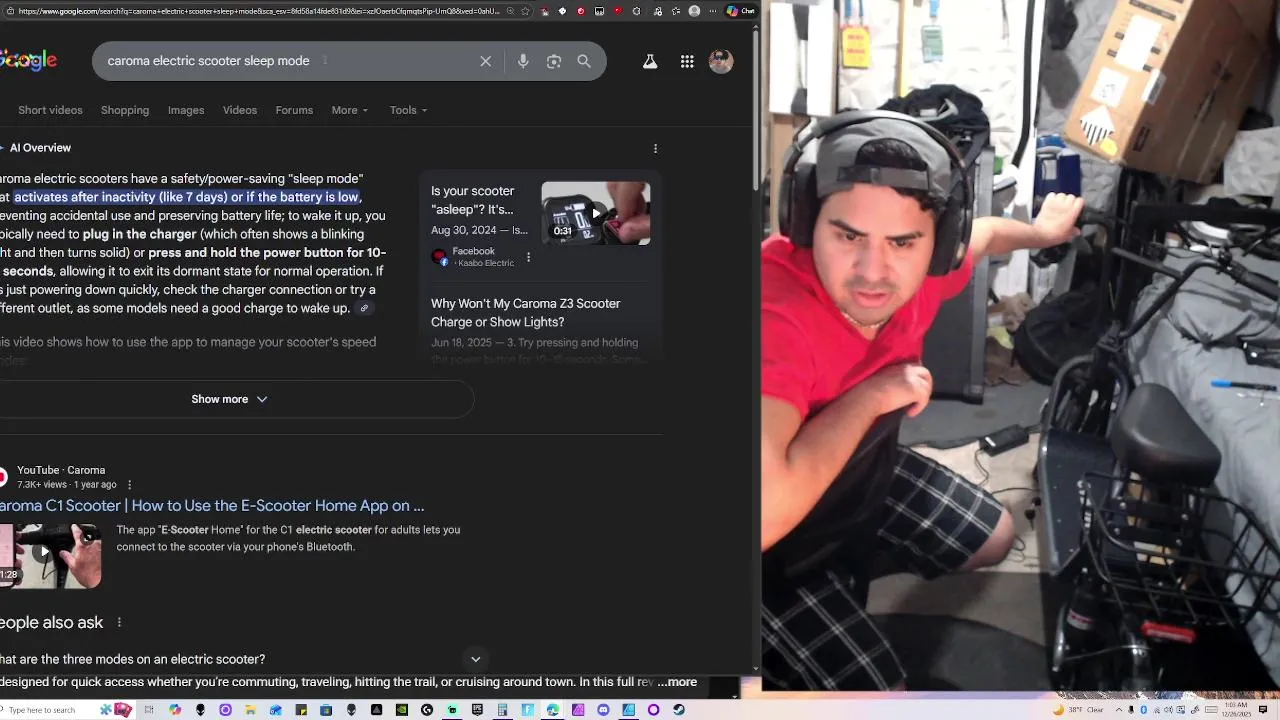
Task: Switch to Shopping results tab
Action: 125,110
